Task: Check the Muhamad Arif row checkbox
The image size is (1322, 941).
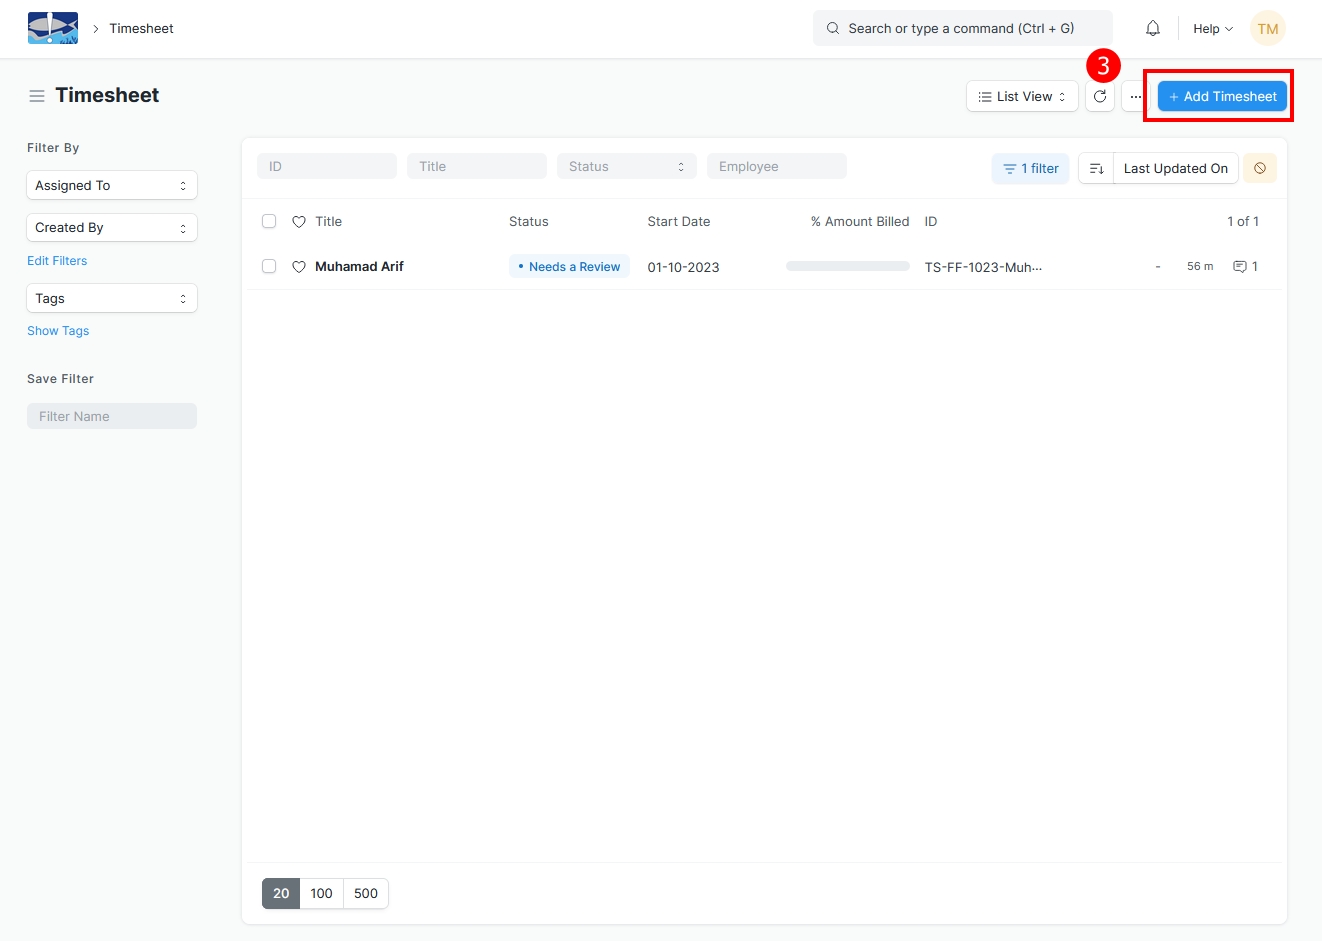Action: point(269,267)
